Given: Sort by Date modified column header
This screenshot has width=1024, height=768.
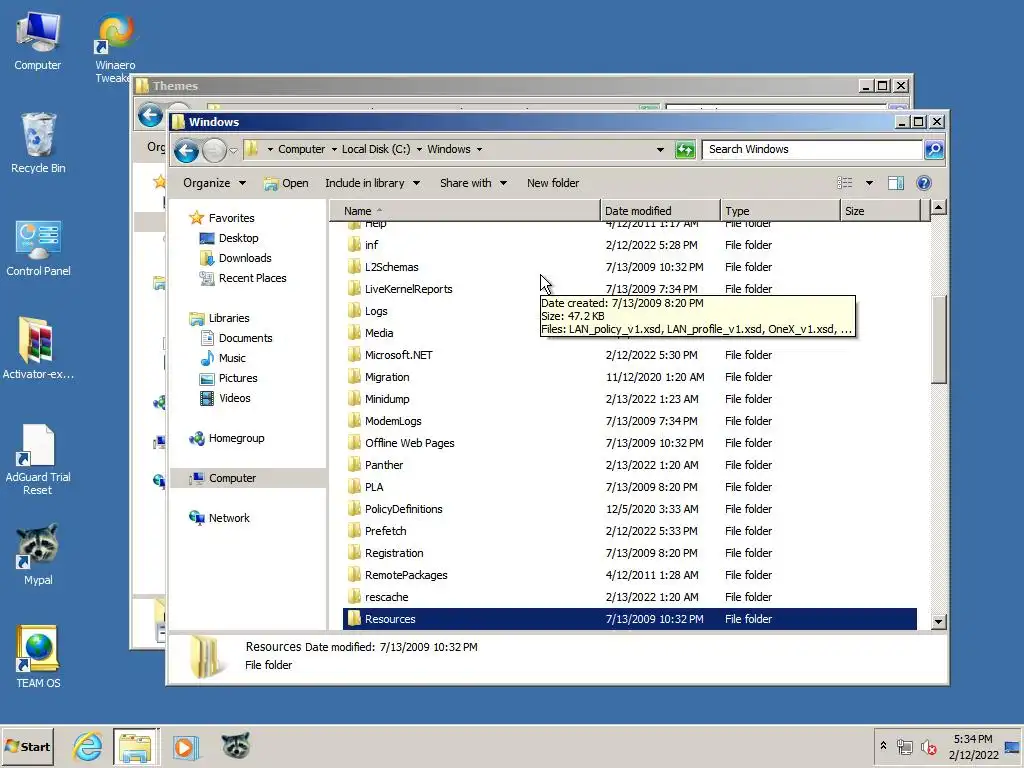Looking at the screenshot, I should point(660,211).
